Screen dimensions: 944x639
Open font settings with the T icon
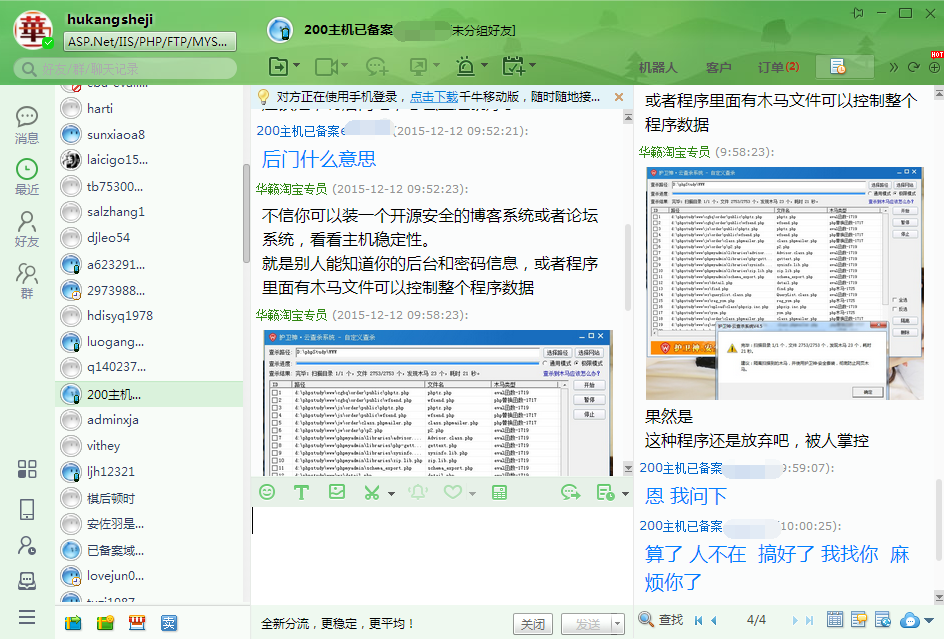(x=301, y=493)
